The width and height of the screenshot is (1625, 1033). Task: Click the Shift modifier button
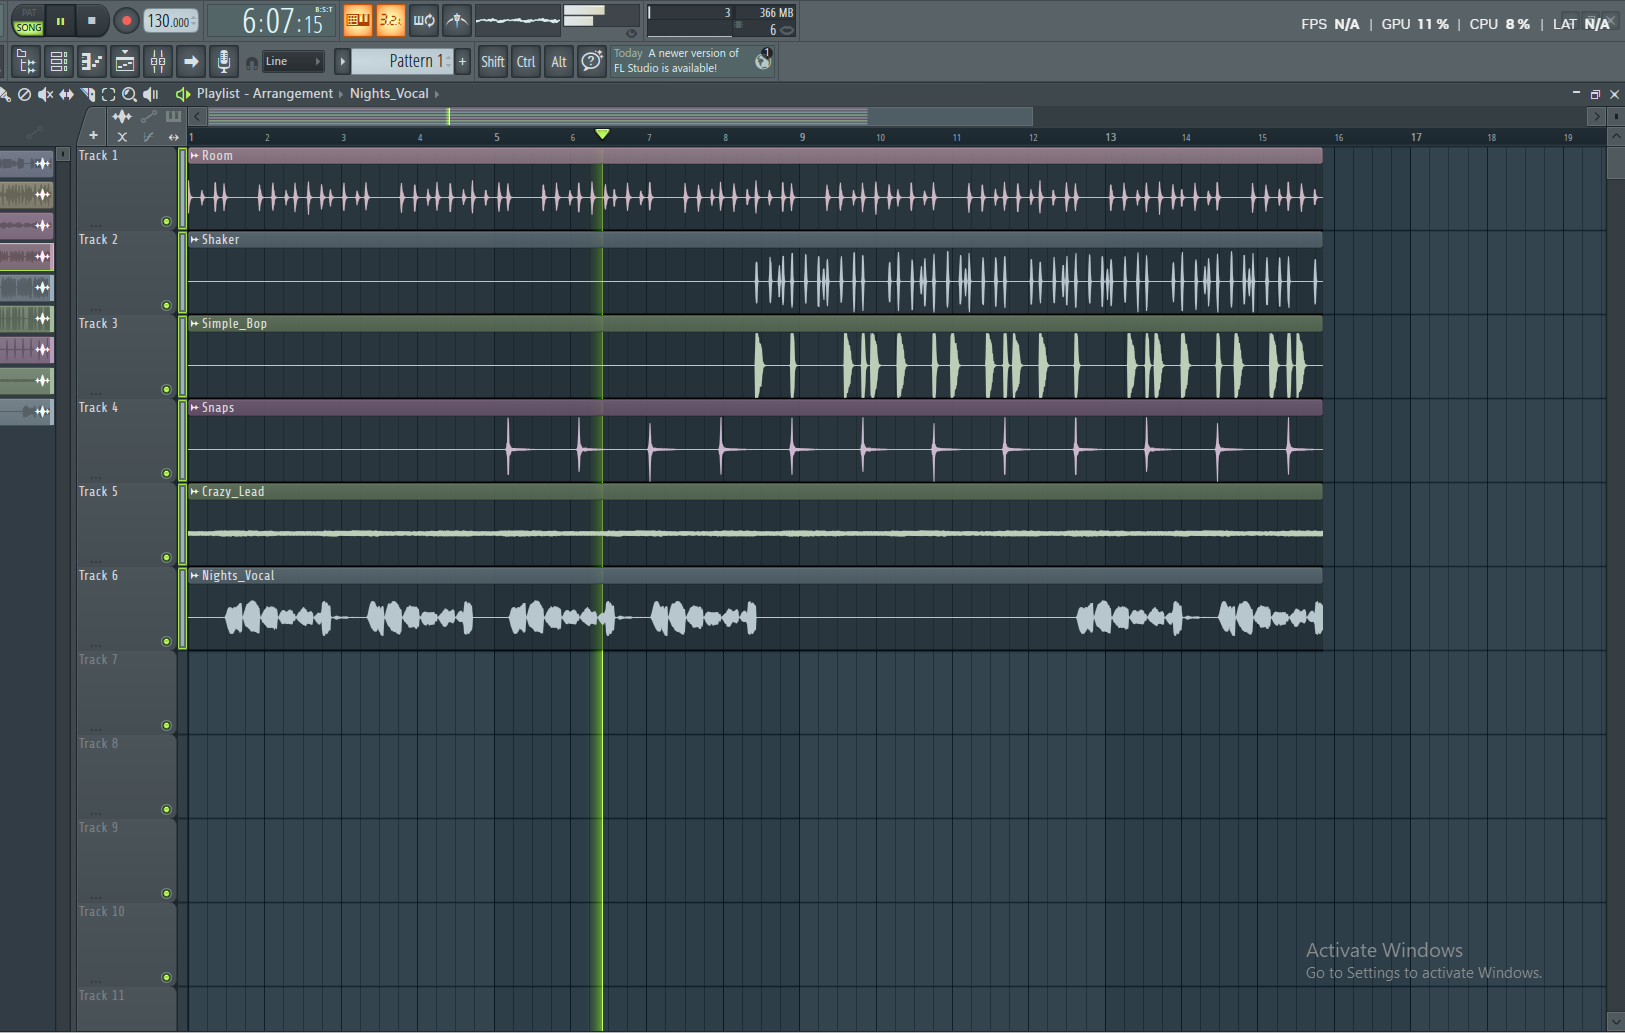493,62
